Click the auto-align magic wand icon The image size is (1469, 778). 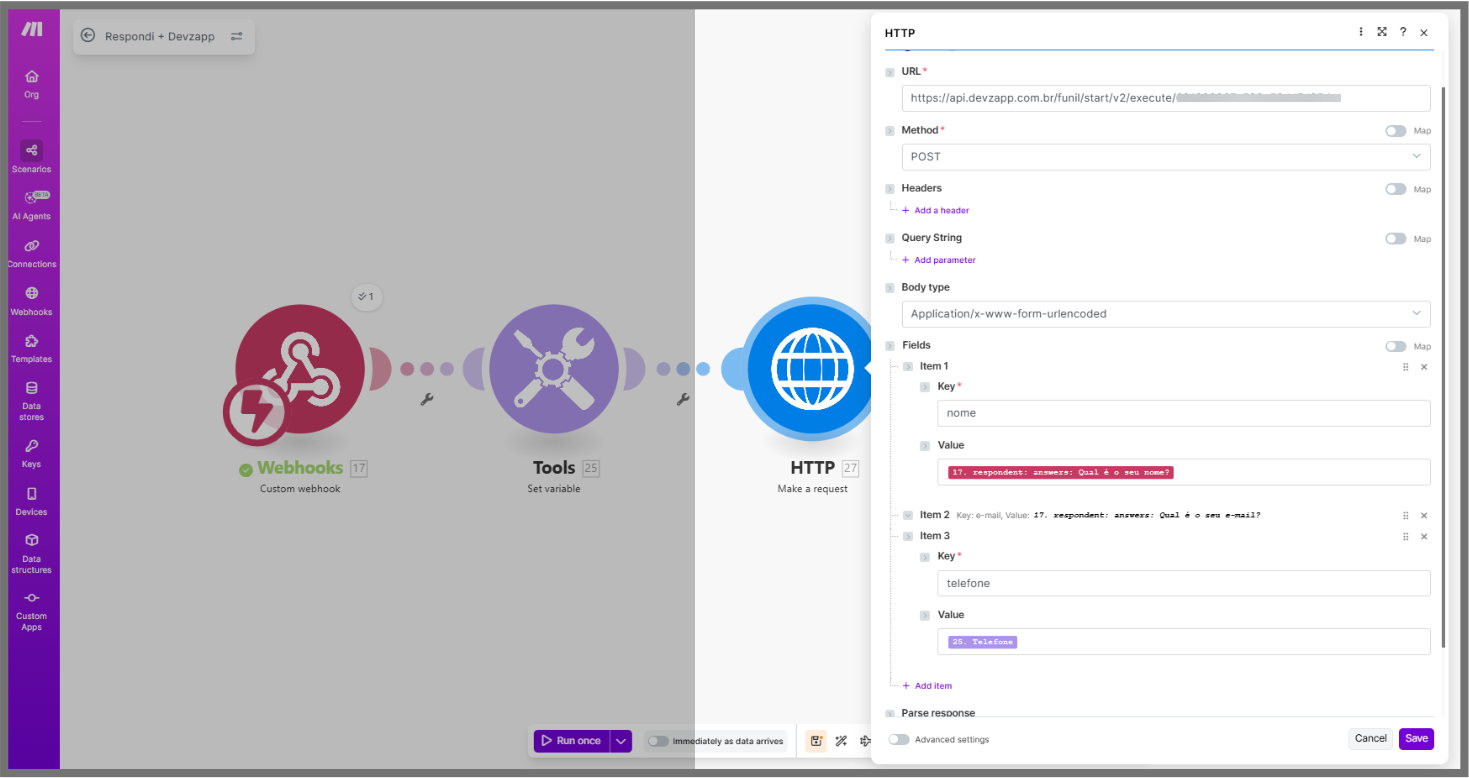point(841,741)
